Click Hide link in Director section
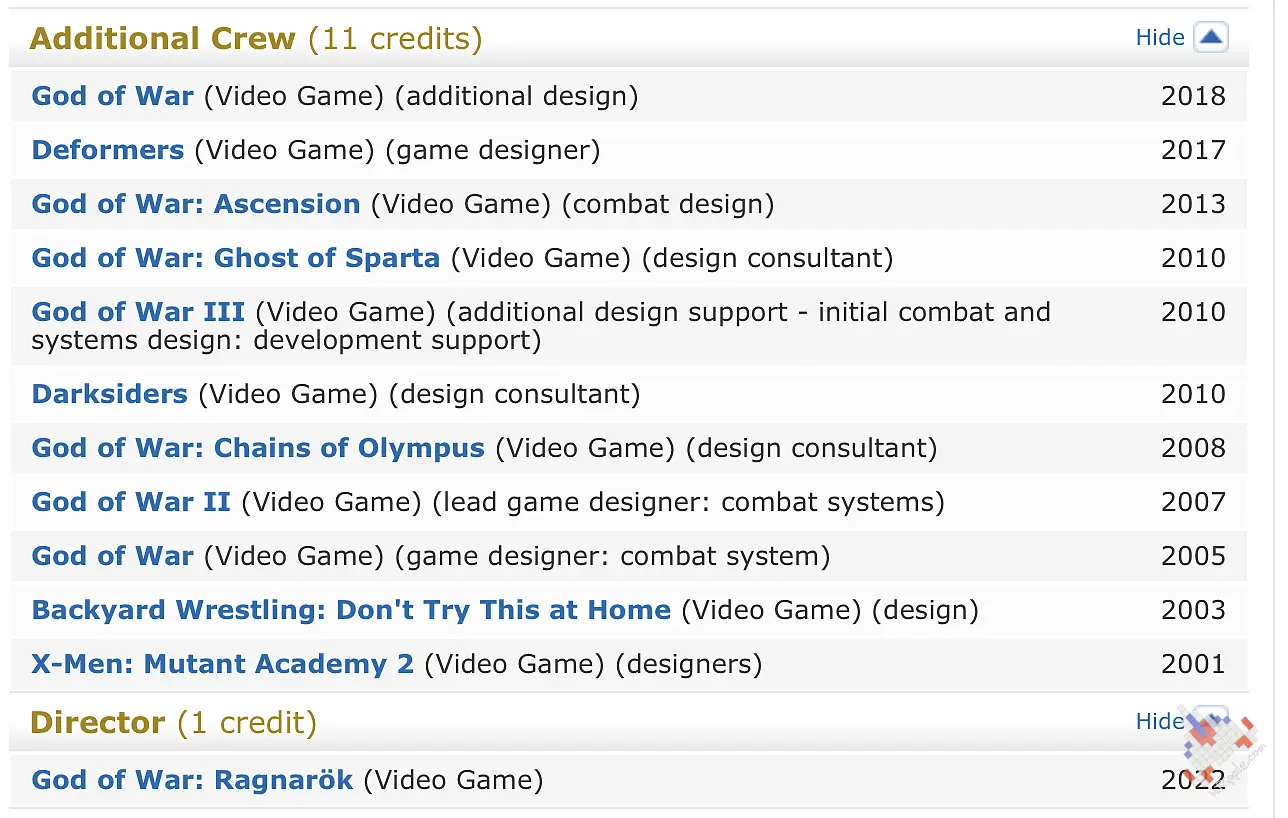 coord(1160,721)
